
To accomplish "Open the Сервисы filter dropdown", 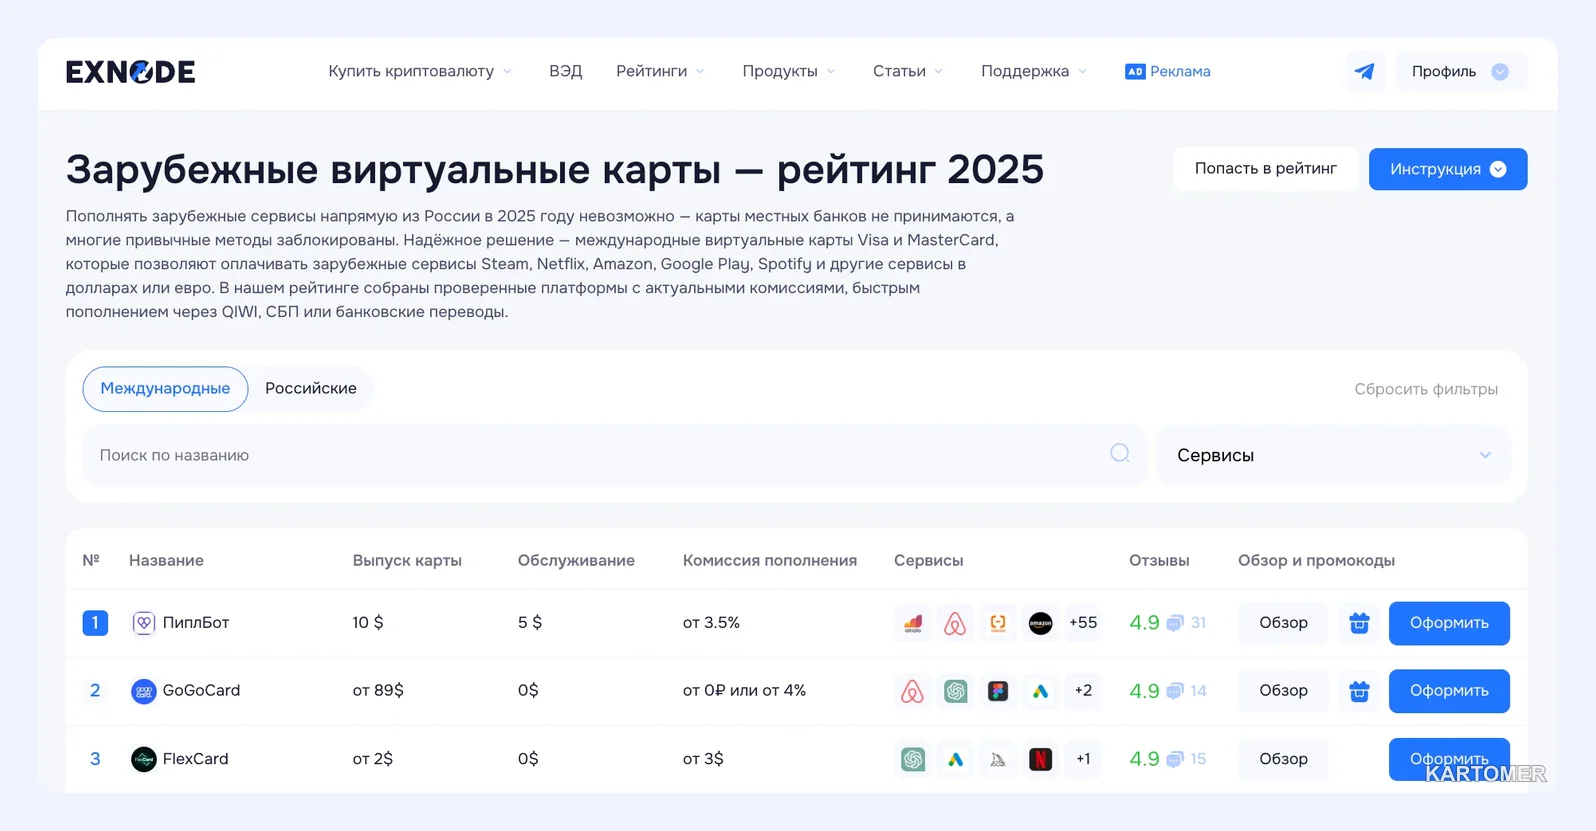I will [1334, 455].
